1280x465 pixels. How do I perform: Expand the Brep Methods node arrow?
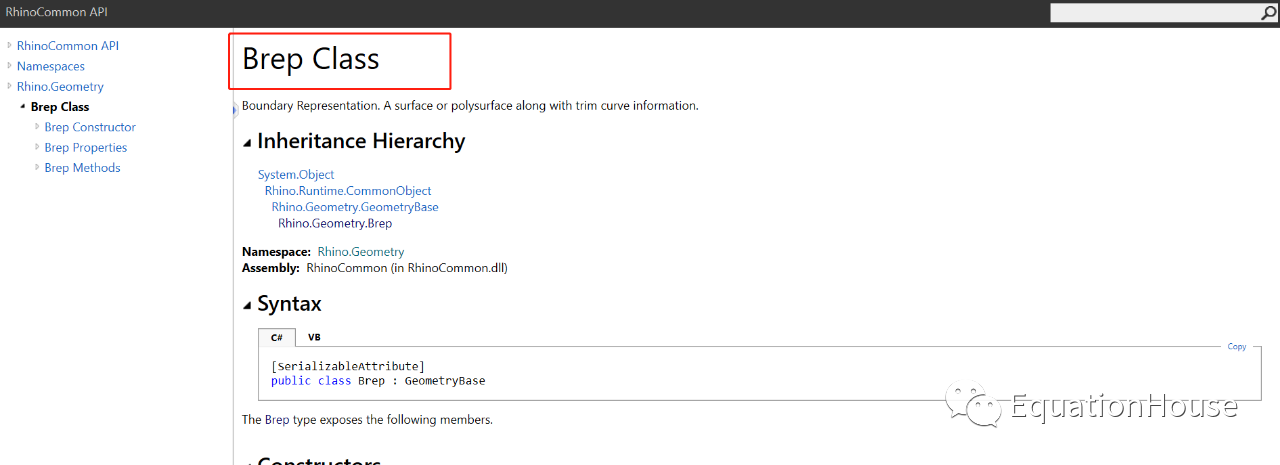(37, 168)
